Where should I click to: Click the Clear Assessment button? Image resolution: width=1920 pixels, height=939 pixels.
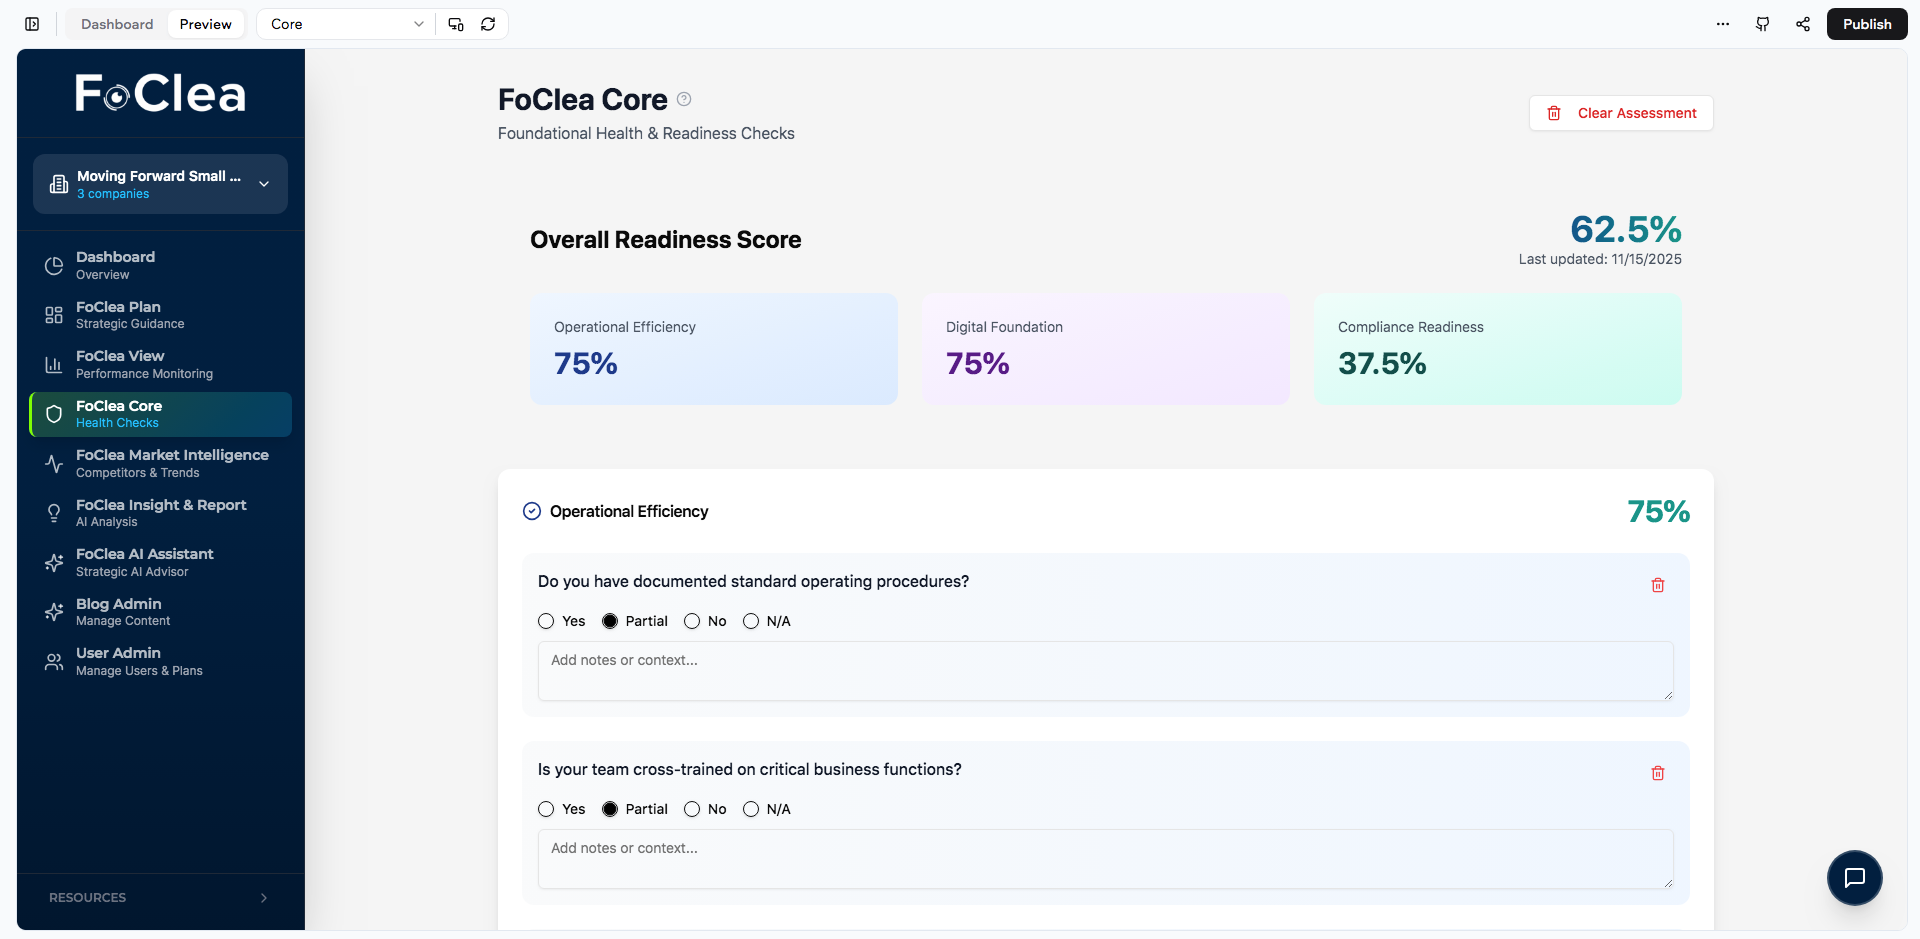(1621, 112)
